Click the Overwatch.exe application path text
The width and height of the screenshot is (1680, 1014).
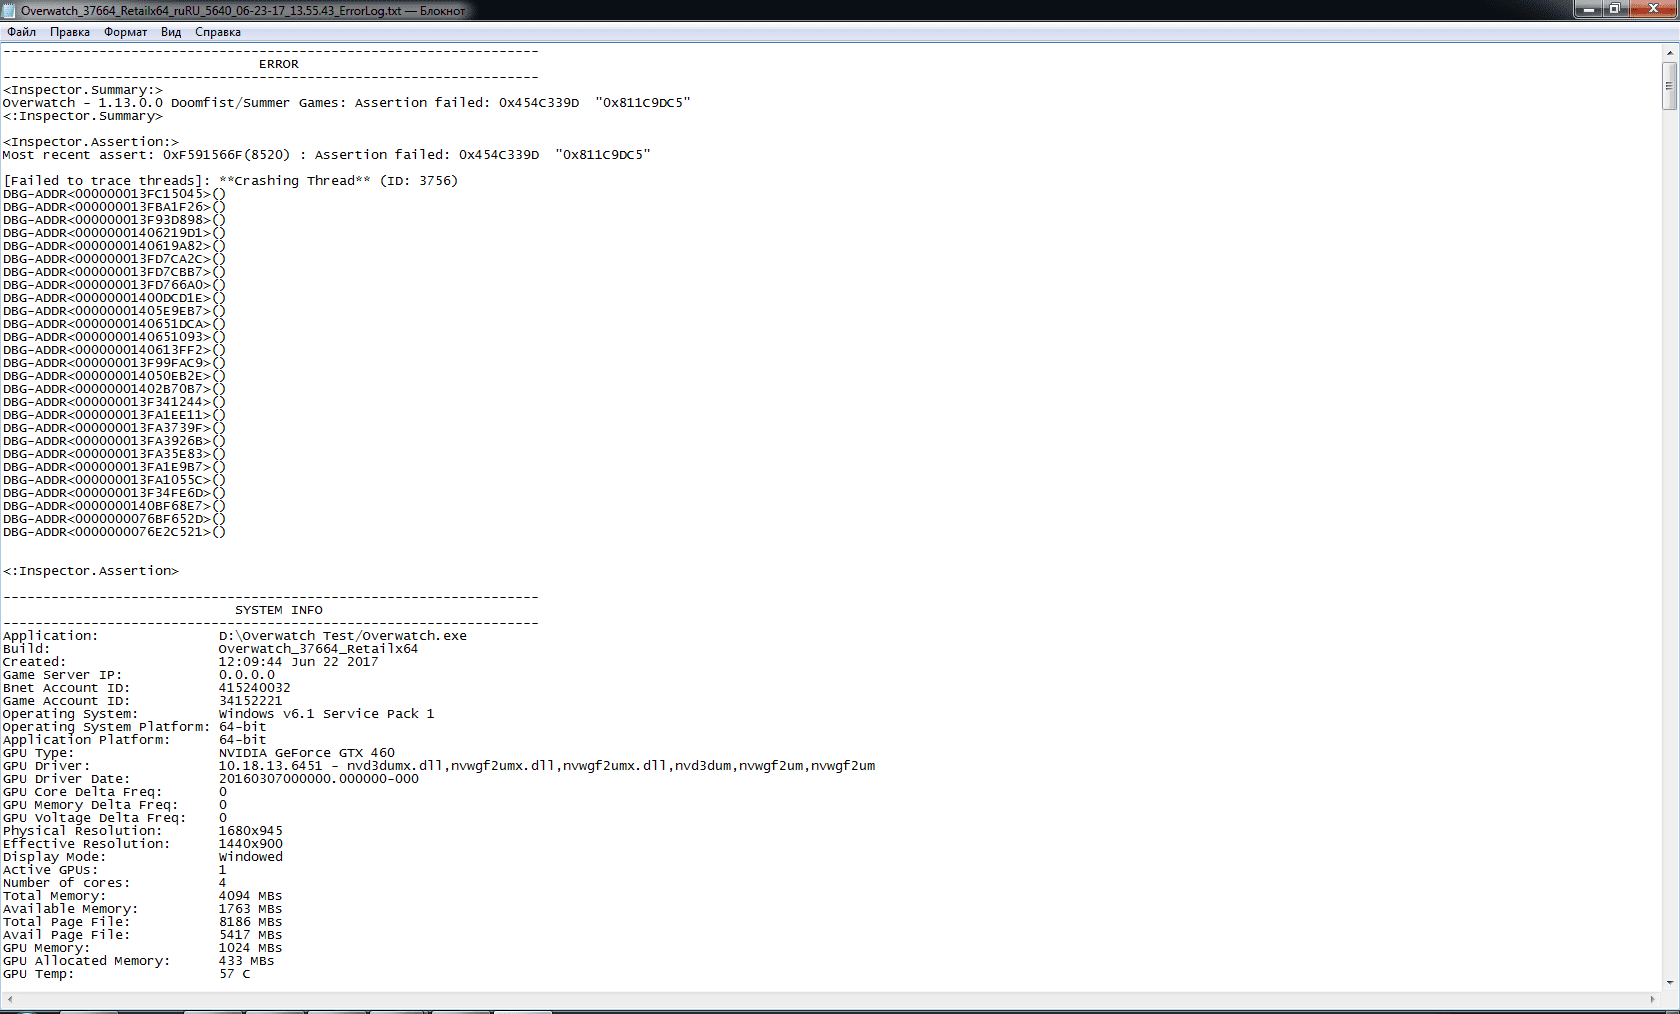(x=342, y=636)
